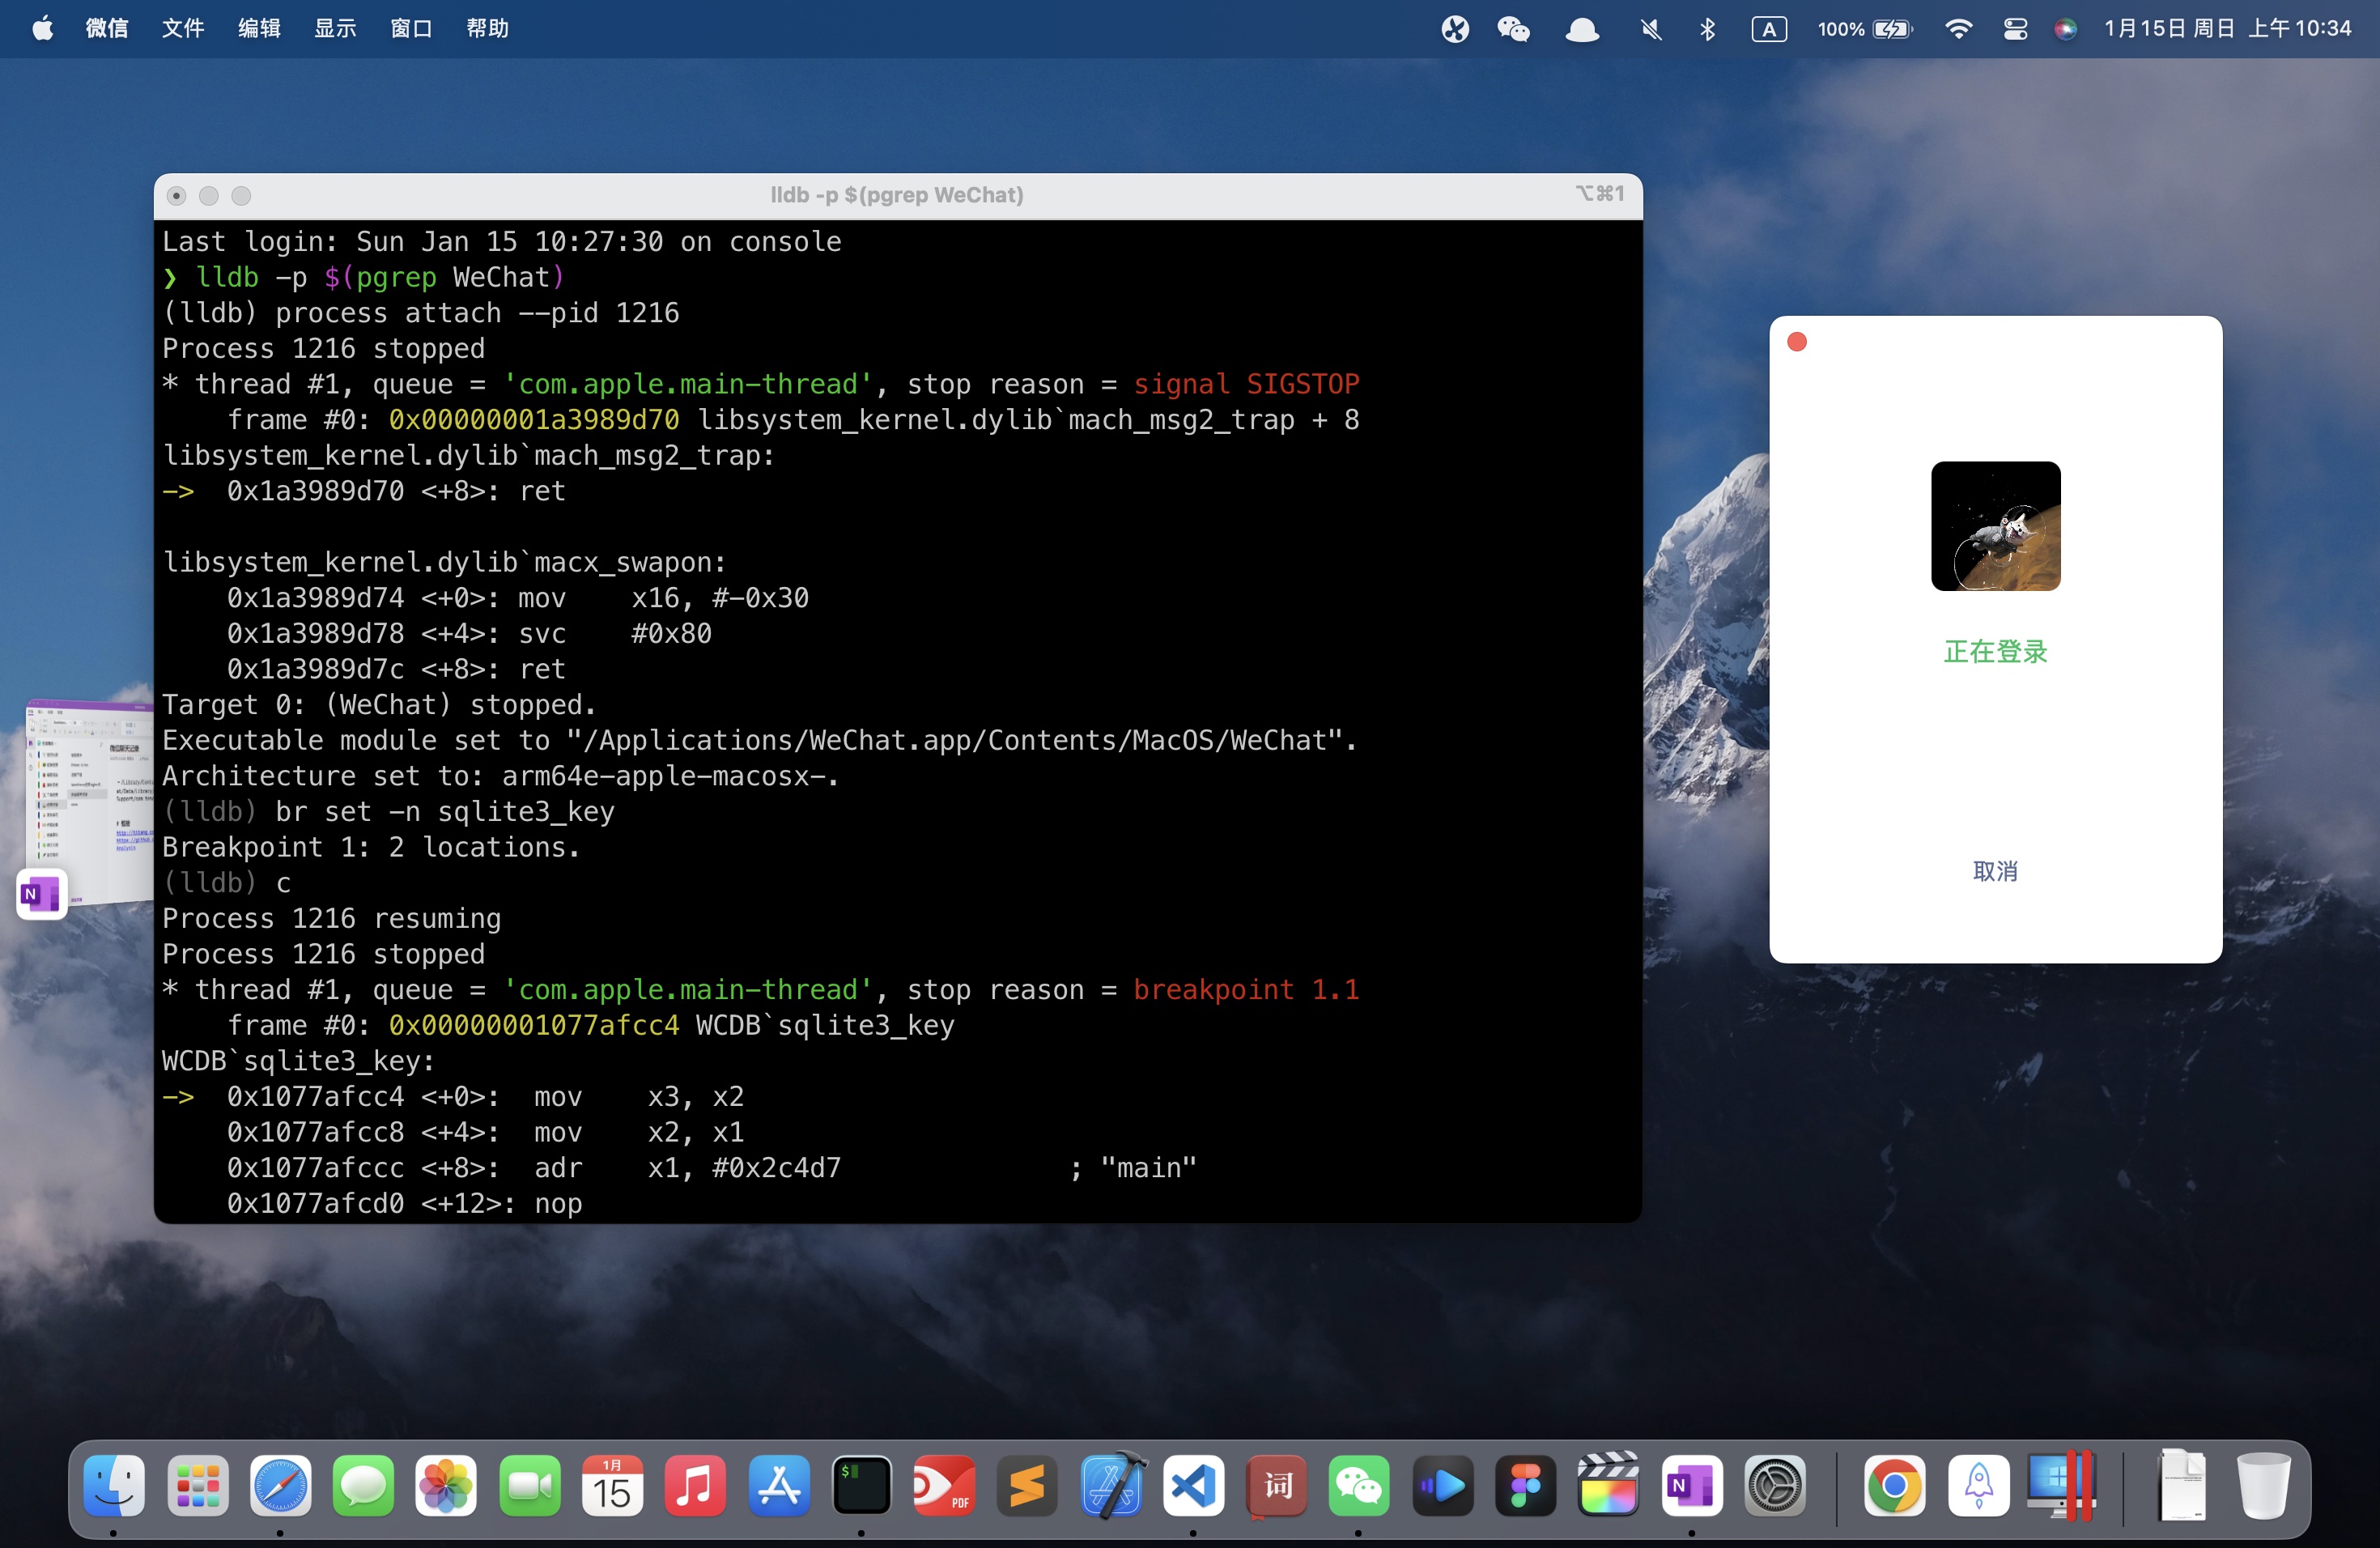Open the 帮助 menu
Screen dimensions: 2380x1548
click(487, 28)
